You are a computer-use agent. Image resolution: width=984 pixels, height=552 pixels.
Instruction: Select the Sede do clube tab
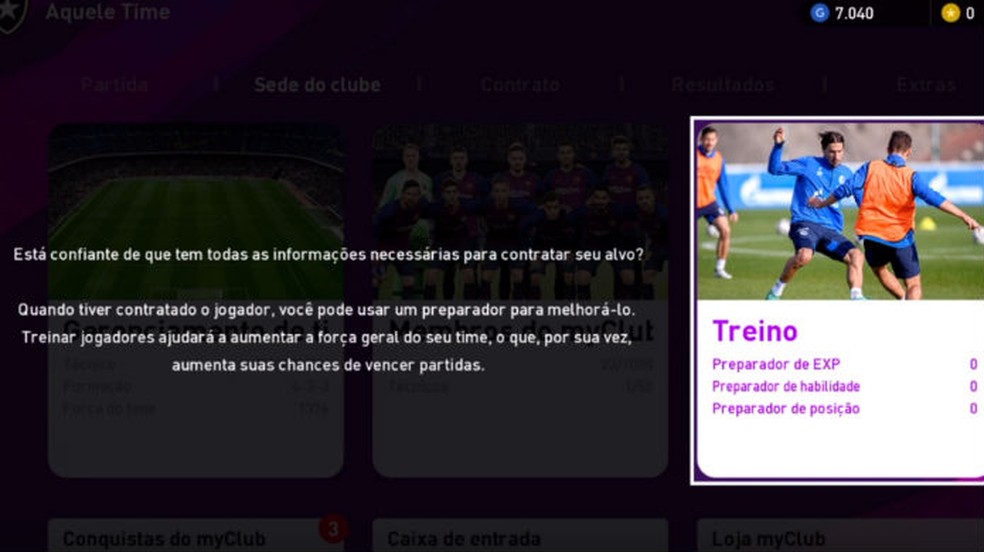tap(317, 85)
